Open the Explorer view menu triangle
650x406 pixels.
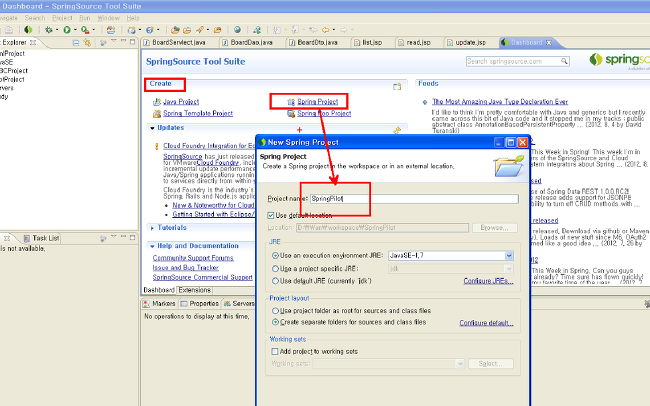coord(114,41)
